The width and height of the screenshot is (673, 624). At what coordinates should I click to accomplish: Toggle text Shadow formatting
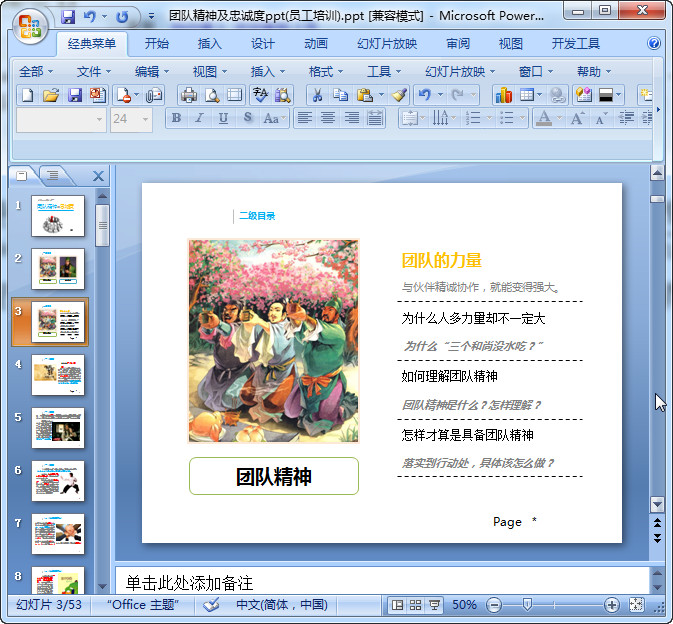(x=247, y=118)
